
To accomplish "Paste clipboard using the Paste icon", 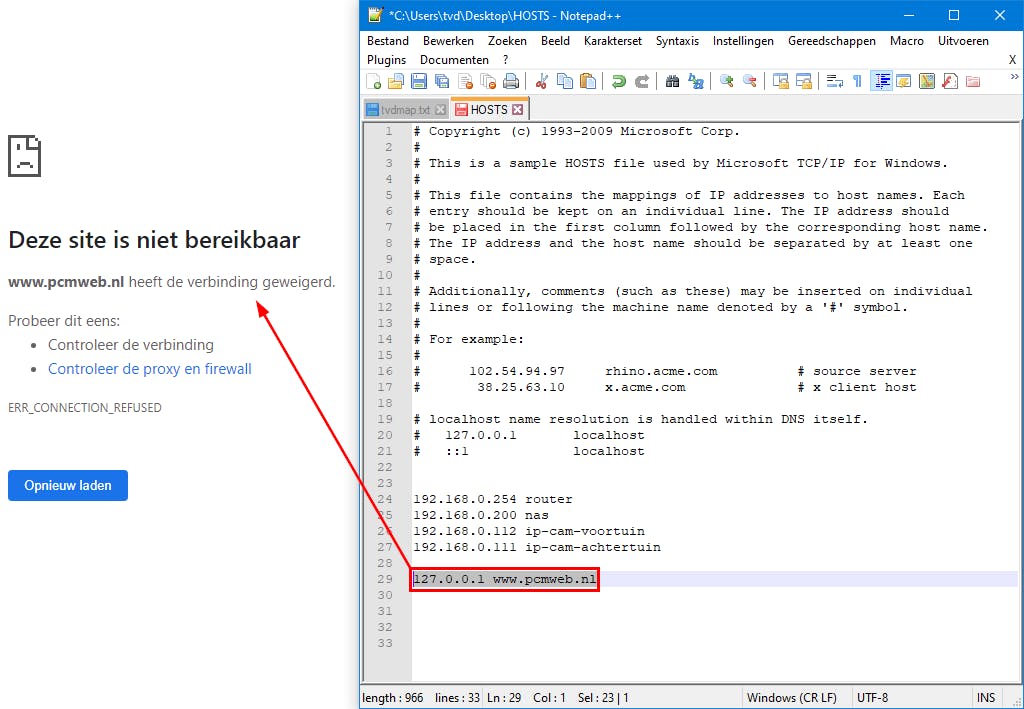I will [588, 81].
